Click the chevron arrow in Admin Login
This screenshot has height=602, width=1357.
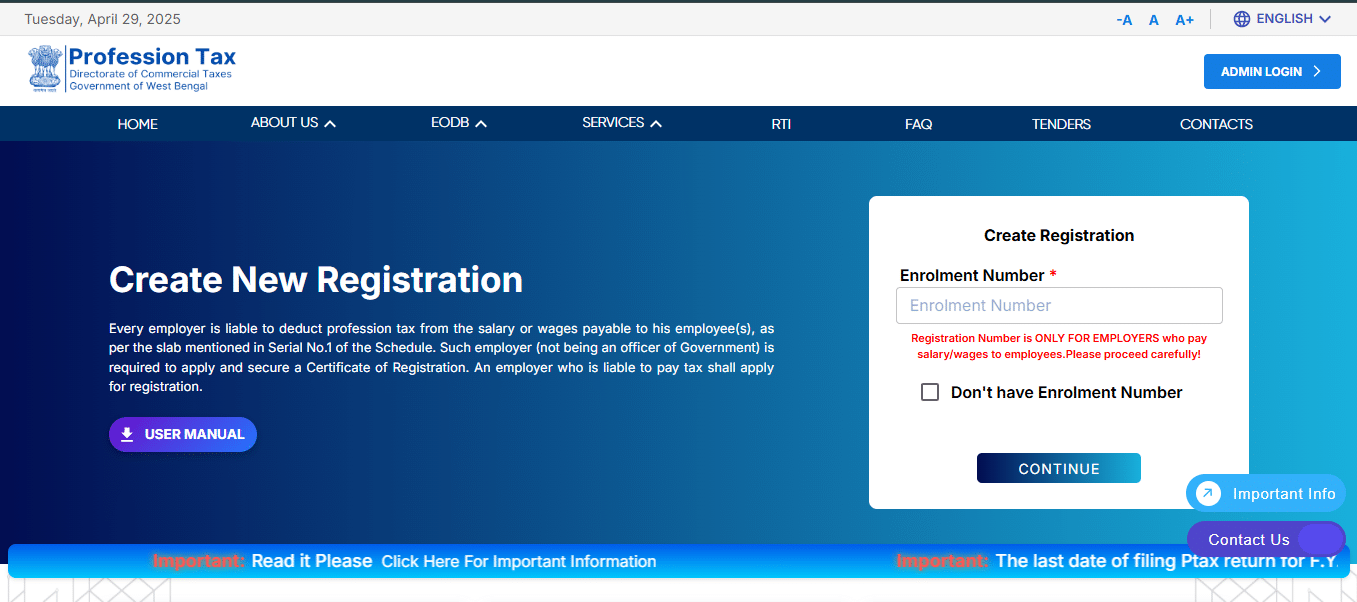coord(1317,71)
